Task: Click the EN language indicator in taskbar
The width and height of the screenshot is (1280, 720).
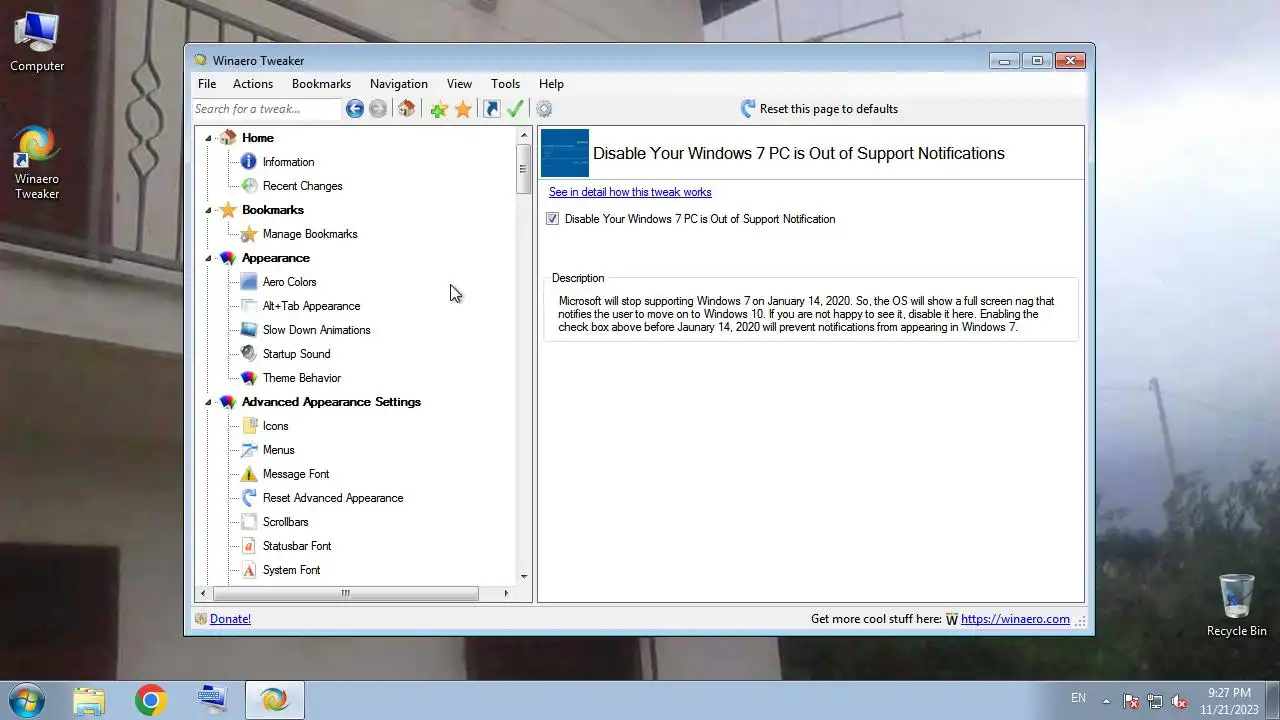Action: (x=1078, y=698)
